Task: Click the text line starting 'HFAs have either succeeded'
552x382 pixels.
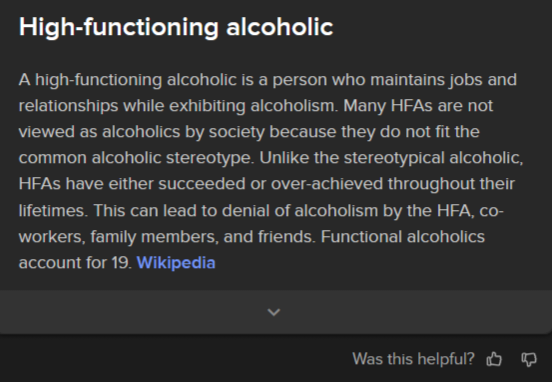Action: 266,184
